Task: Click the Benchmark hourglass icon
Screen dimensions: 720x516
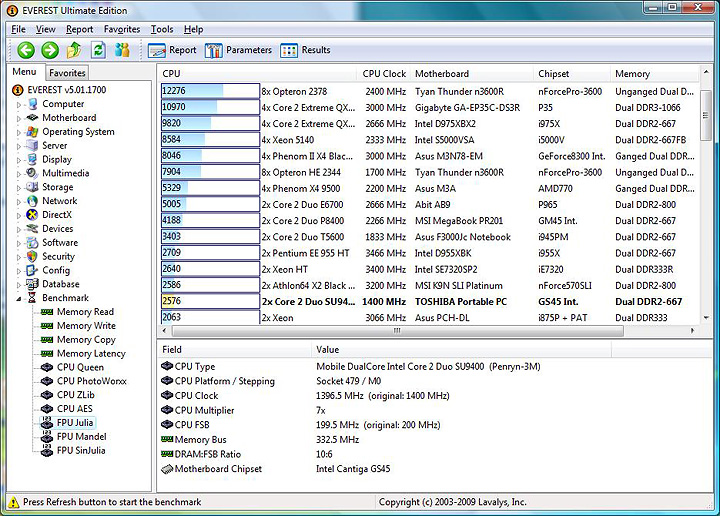Action: click(32, 298)
